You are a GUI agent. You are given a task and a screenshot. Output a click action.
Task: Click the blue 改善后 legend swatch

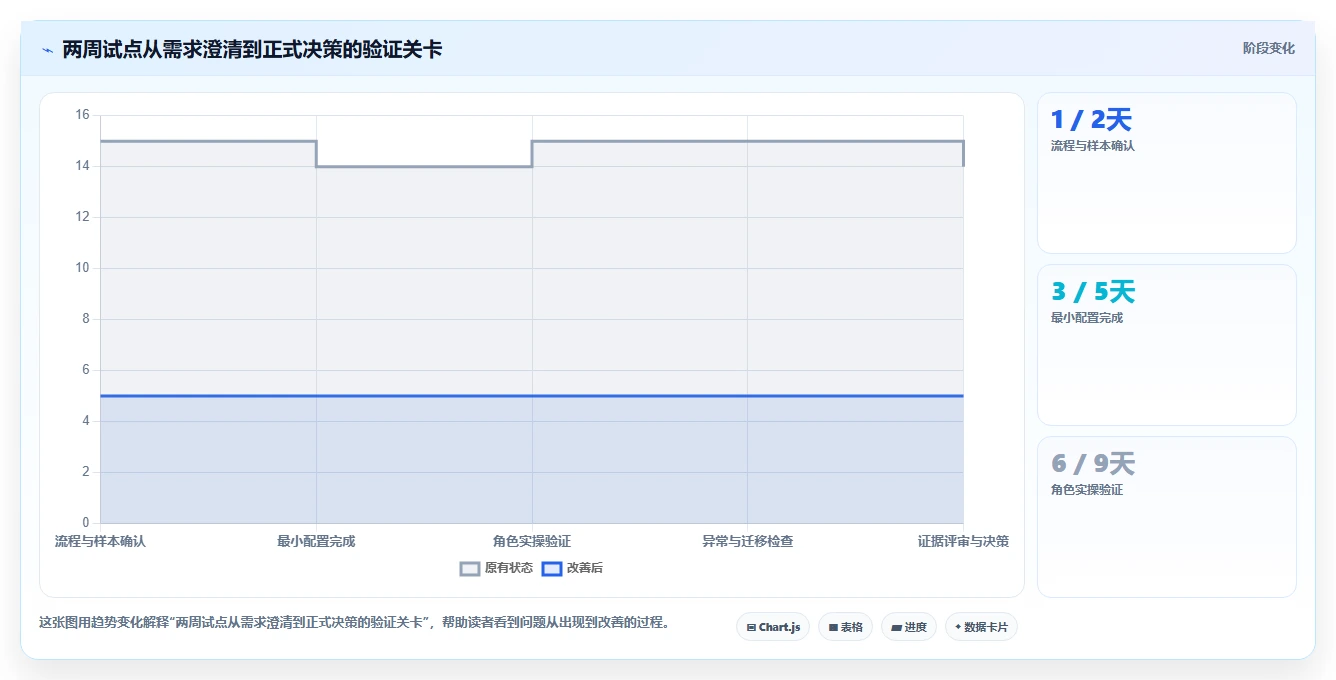[552, 568]
